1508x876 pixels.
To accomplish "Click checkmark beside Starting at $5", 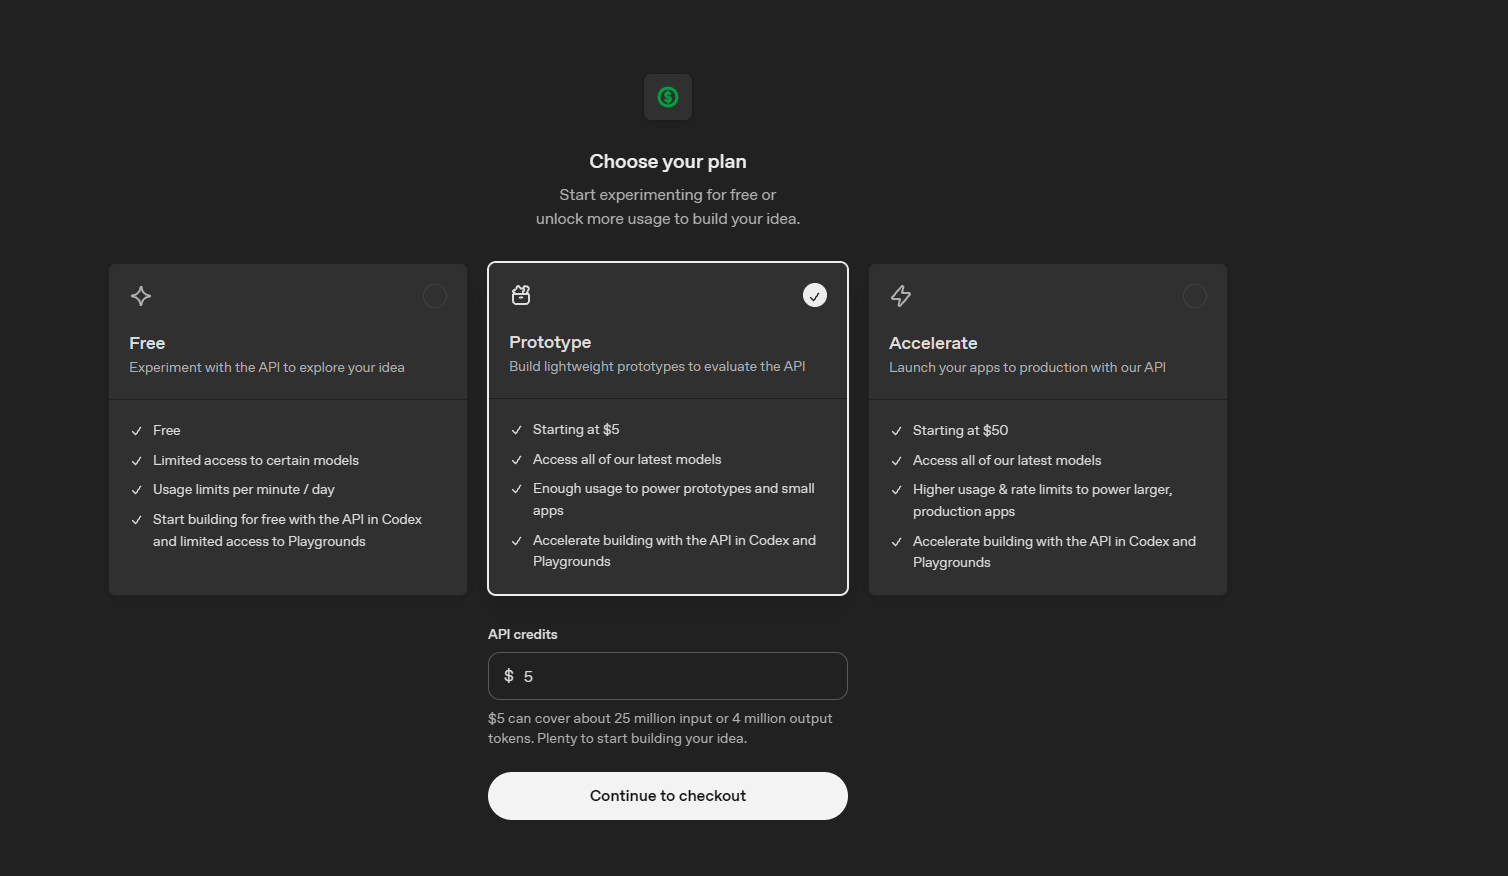I will pos(517,430).
